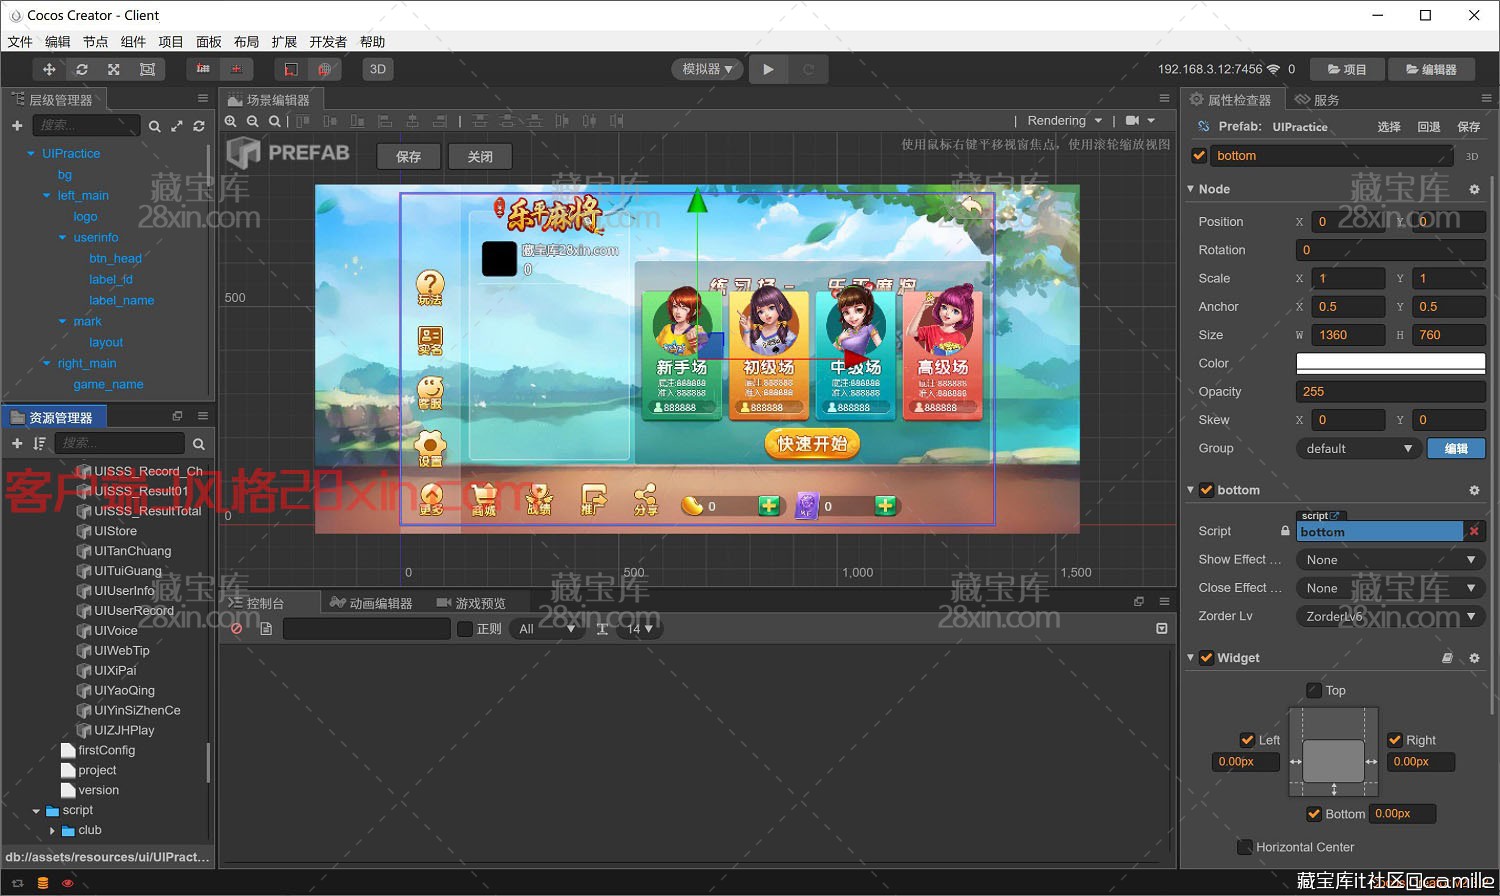Viewport: 1500px width, 896px height.
Task: Click the Prefab 选择 link
Action: click(x=1389, y=127)
